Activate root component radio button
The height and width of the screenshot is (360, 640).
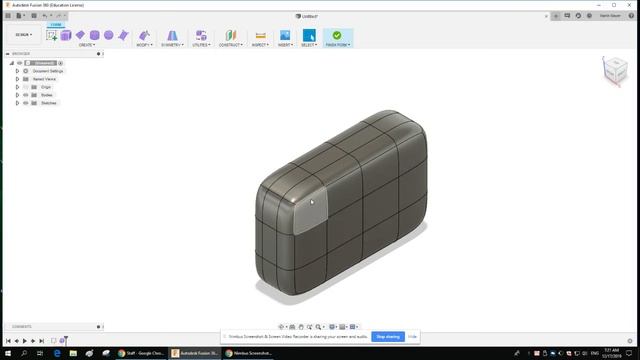point(60,63)
